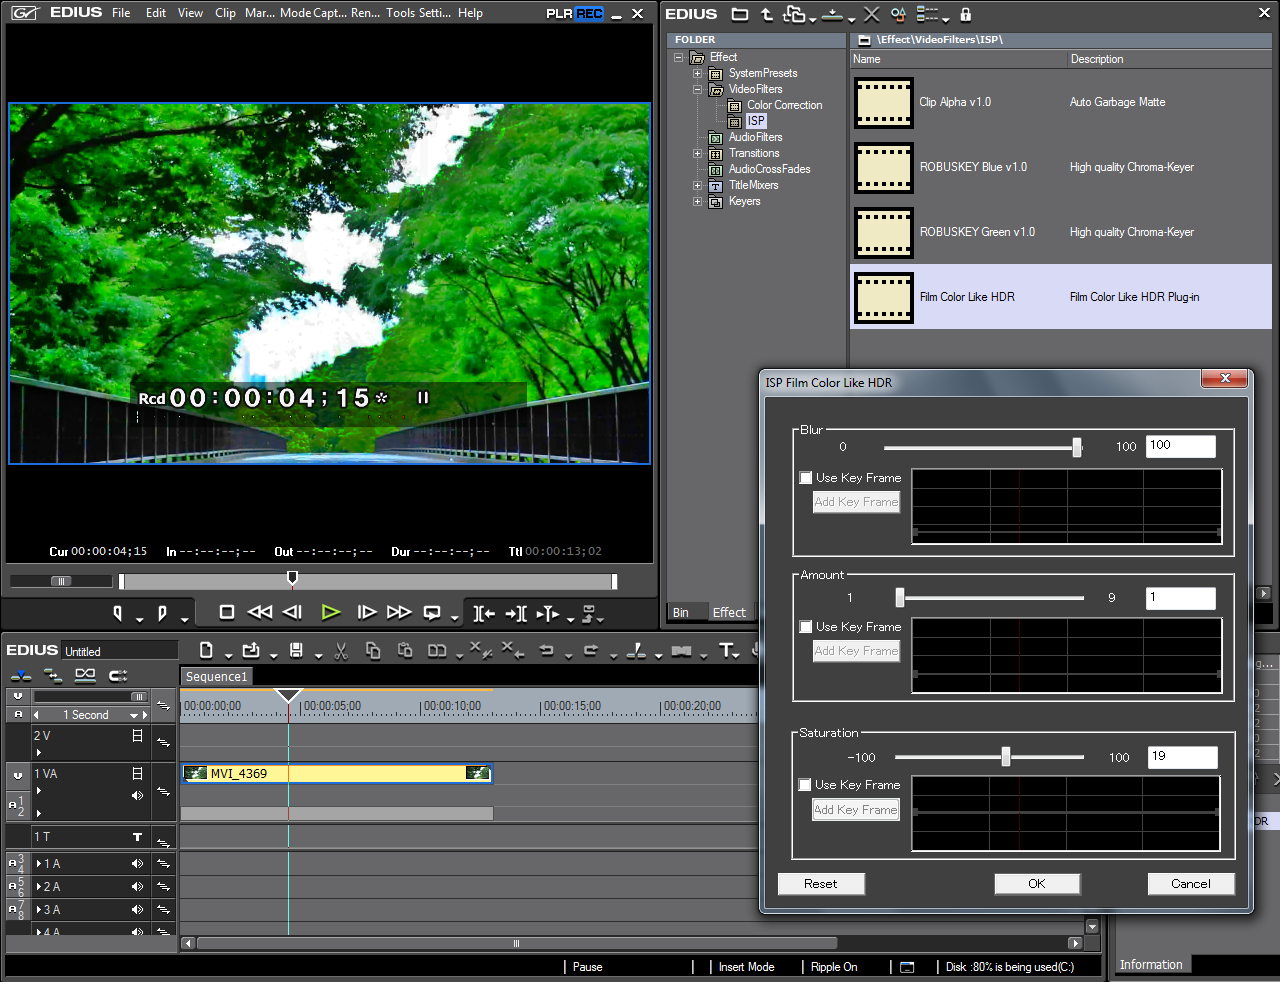
Task: Click the save project floppy icon
Action: pyautogui.click(x=296, y=650)
